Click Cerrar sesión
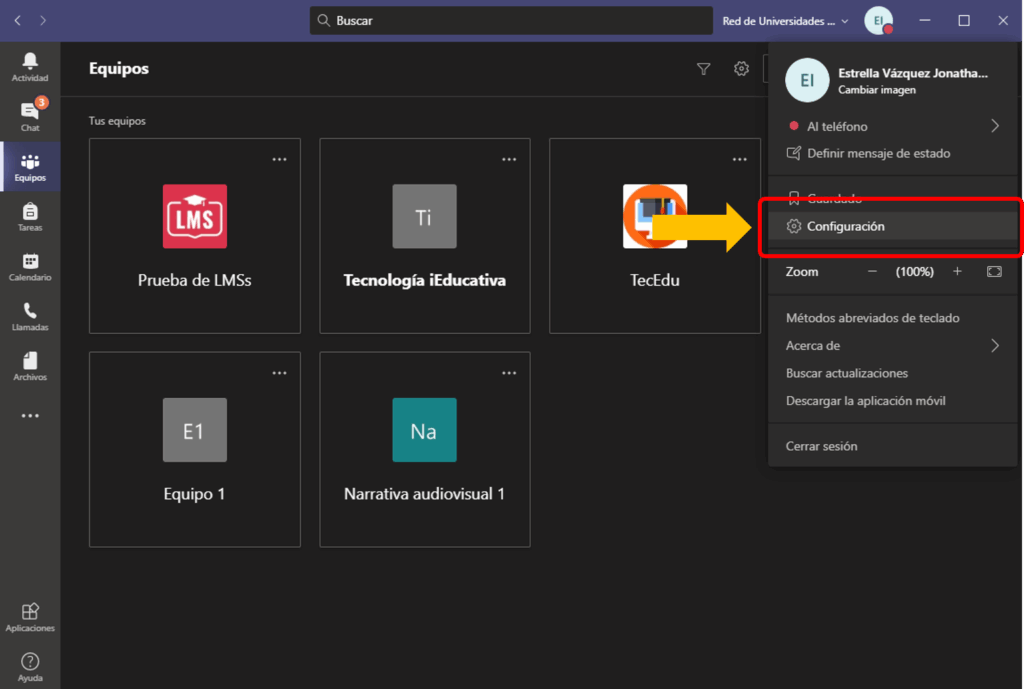The width and height of the screenshot is (1024, 689). [x=821, y=446]
